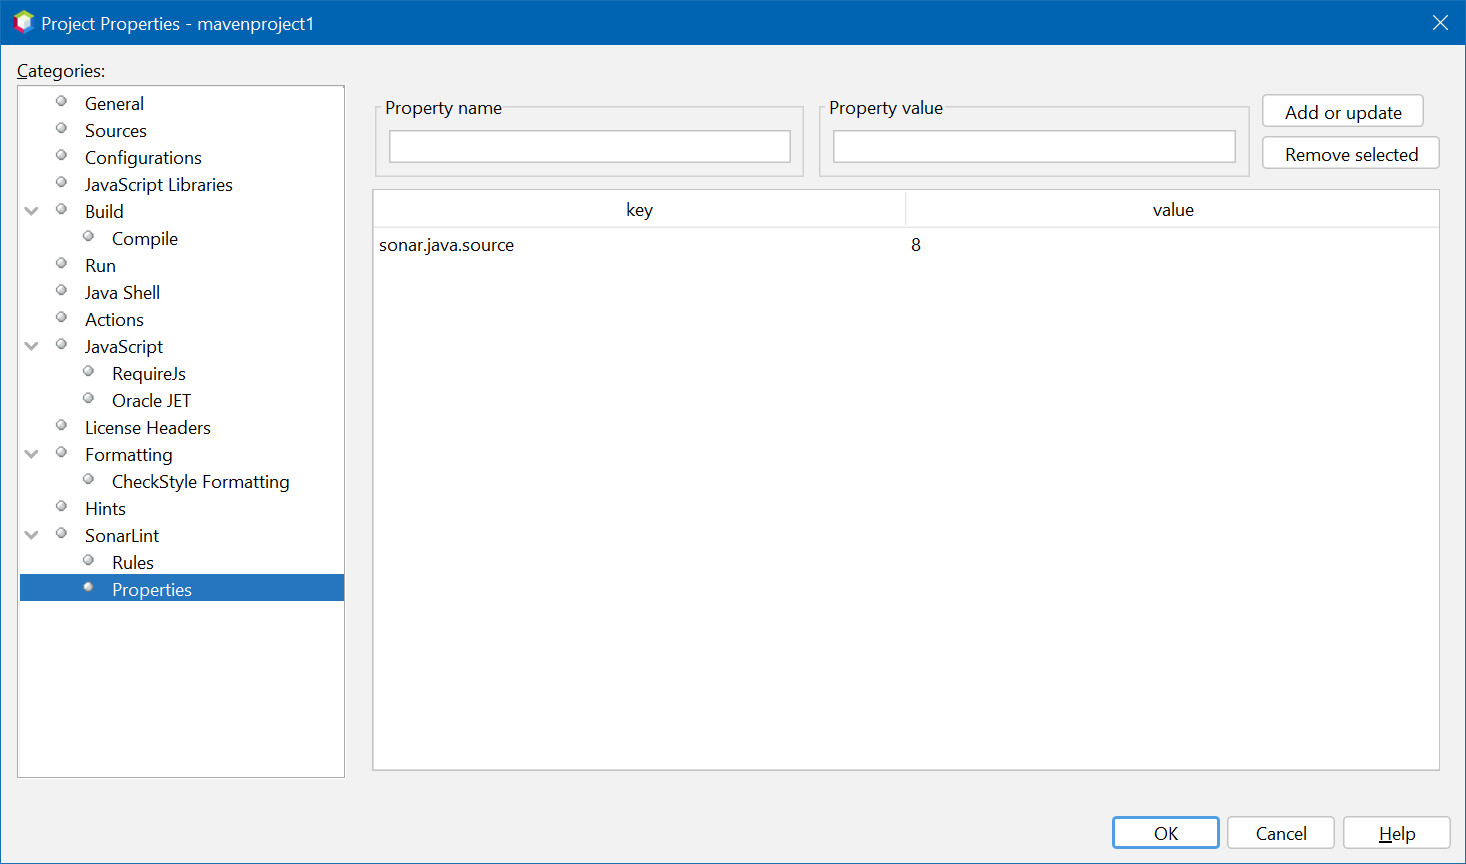Collapse the Build category node

pos(32,211)
